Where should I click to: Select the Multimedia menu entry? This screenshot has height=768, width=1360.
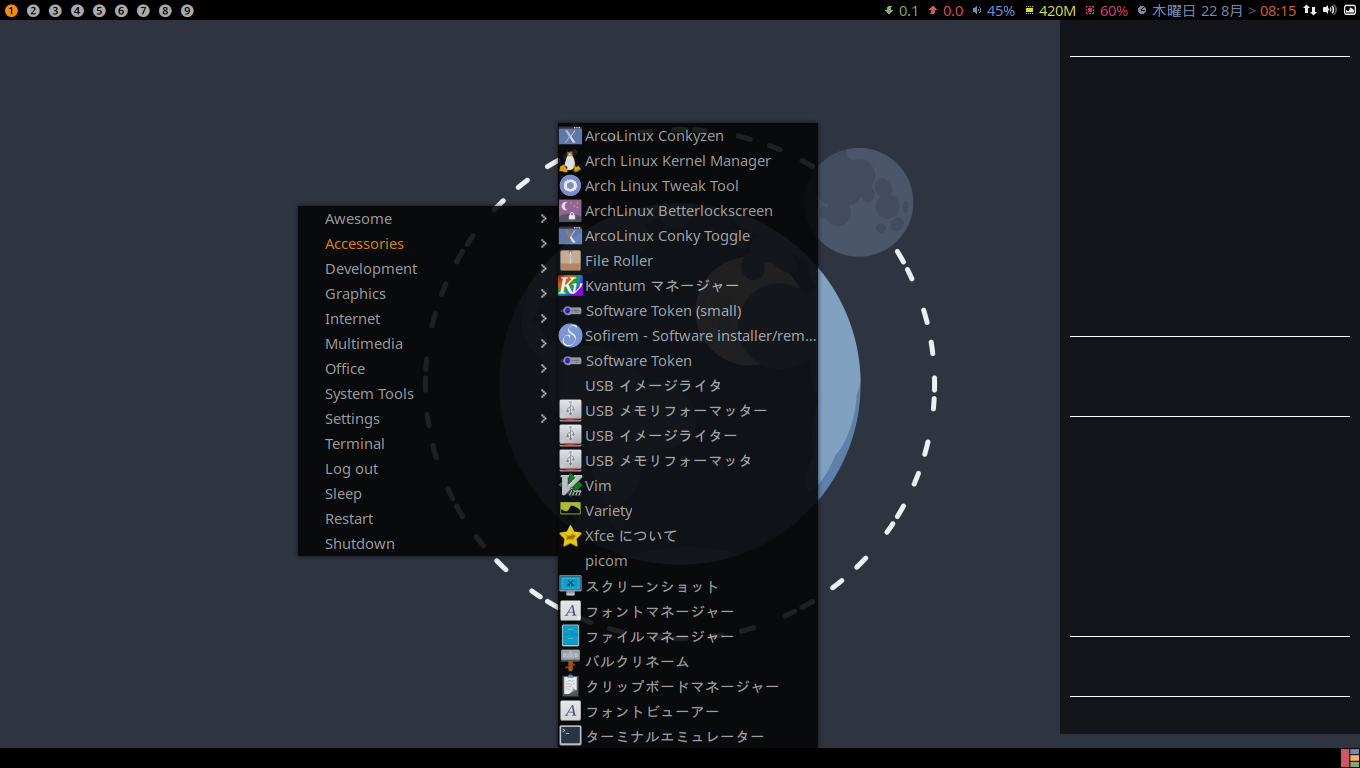[363, 344]
